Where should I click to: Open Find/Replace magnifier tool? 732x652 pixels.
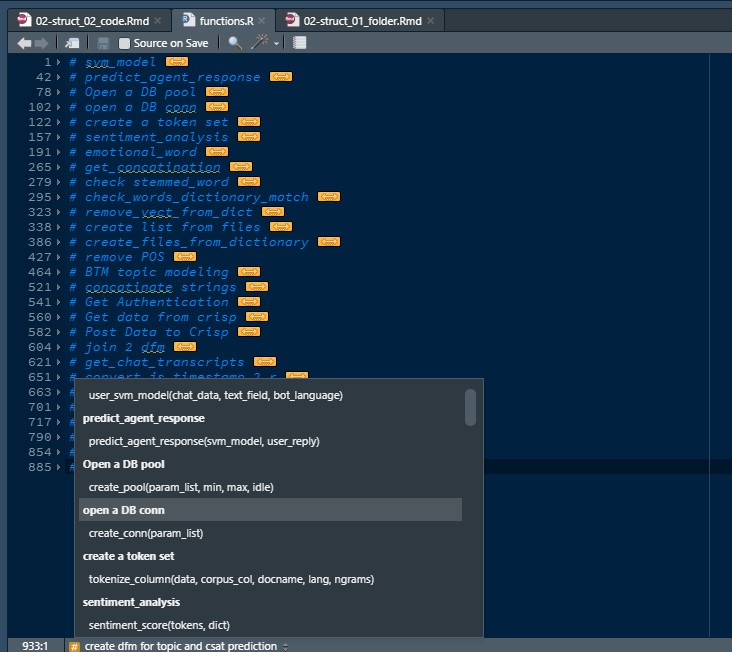tap(235, 43)
